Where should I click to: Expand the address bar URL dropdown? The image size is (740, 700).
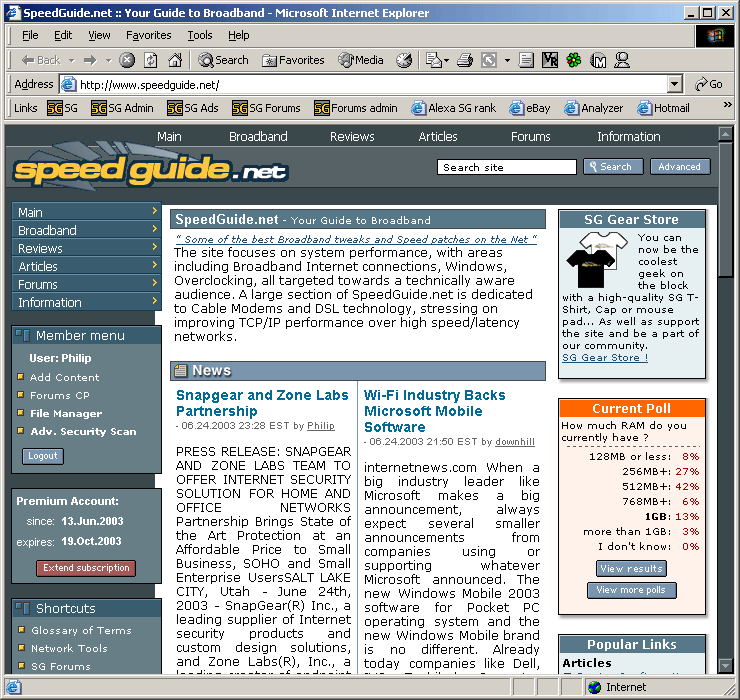(674, 85)
